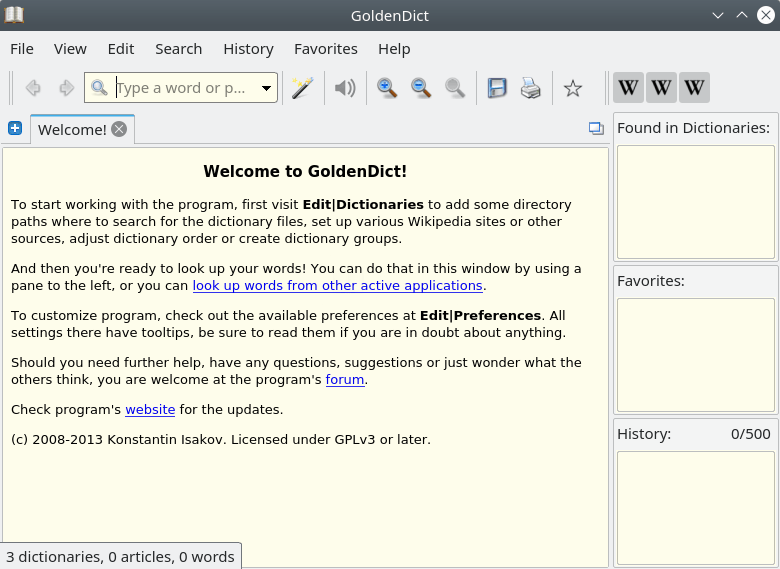The image size is (780, 569).
Task: Open the Edit menu
Action: pyautogui.click(x=121, y=49)
